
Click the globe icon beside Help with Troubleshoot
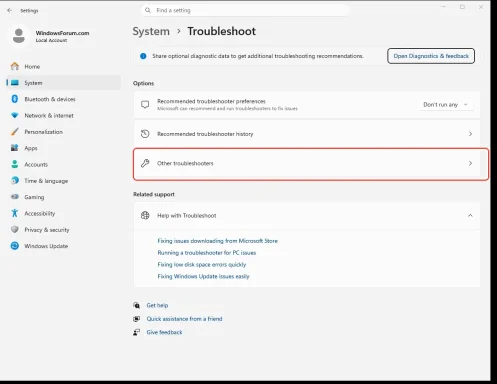tap(145, 215)
